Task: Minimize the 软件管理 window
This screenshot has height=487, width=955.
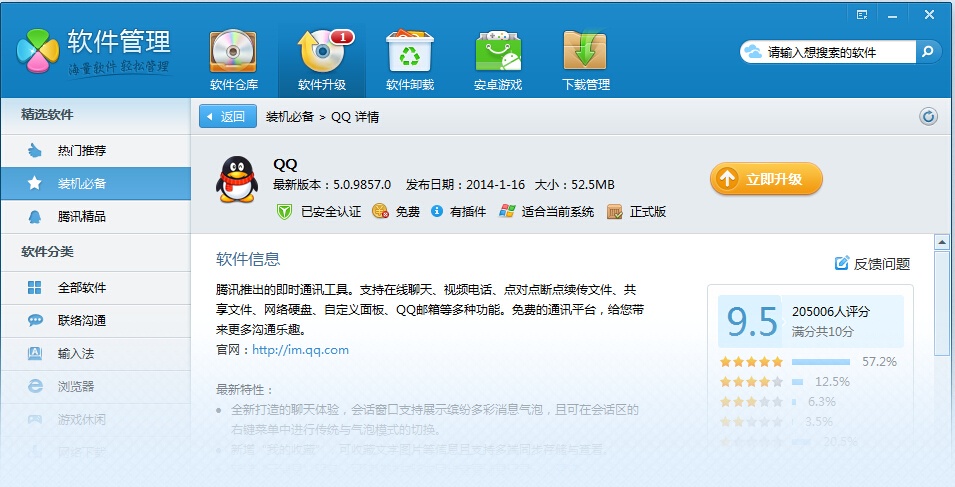Action: (x=893, y=15)
